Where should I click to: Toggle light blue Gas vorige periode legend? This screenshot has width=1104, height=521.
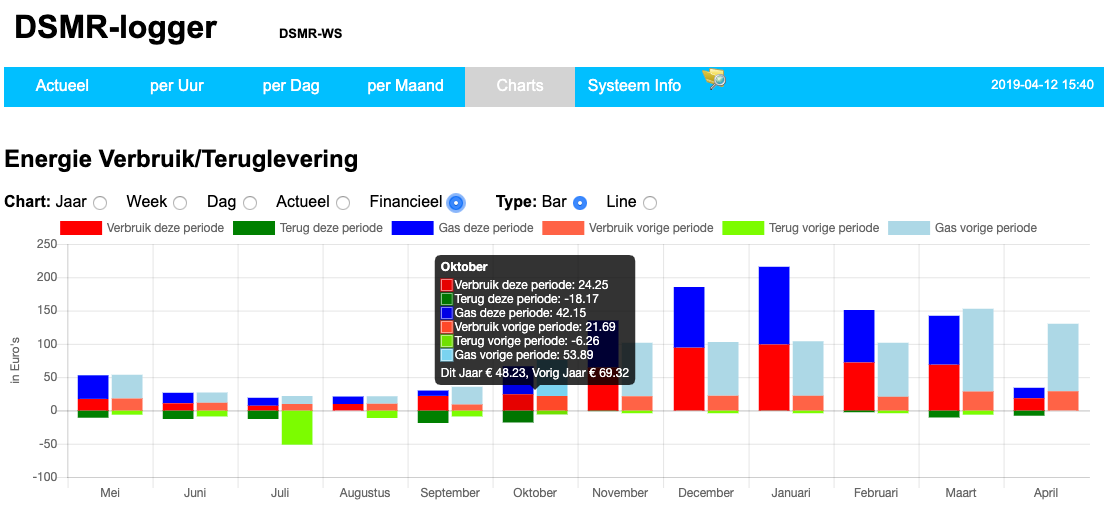[908, 228]
